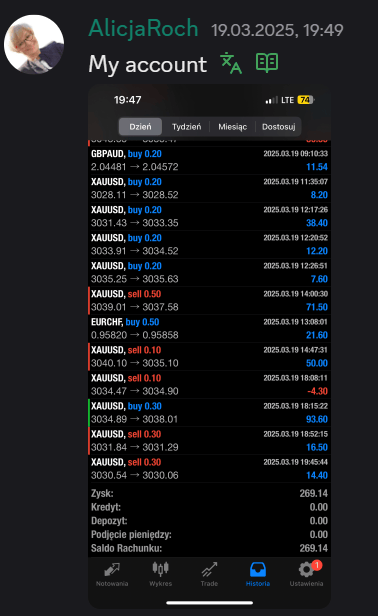Select XAUUSD trade with -4.30 loss
Screen dimensions: 378x616
[209, 385]
